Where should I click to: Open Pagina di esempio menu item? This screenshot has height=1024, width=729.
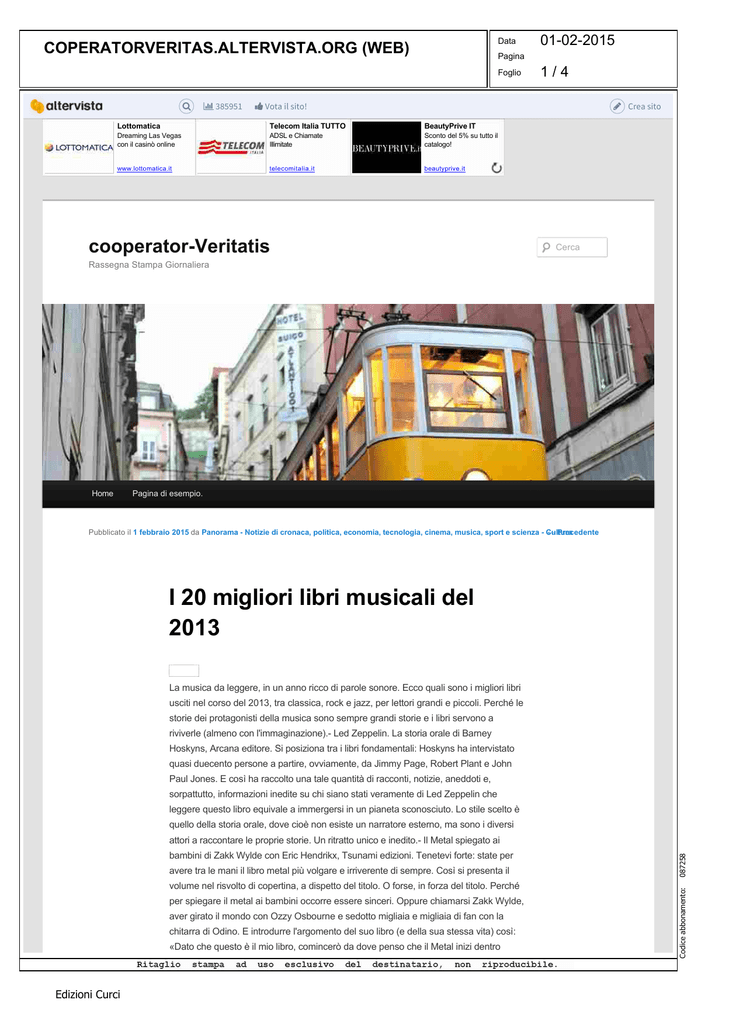pos(167,494)
